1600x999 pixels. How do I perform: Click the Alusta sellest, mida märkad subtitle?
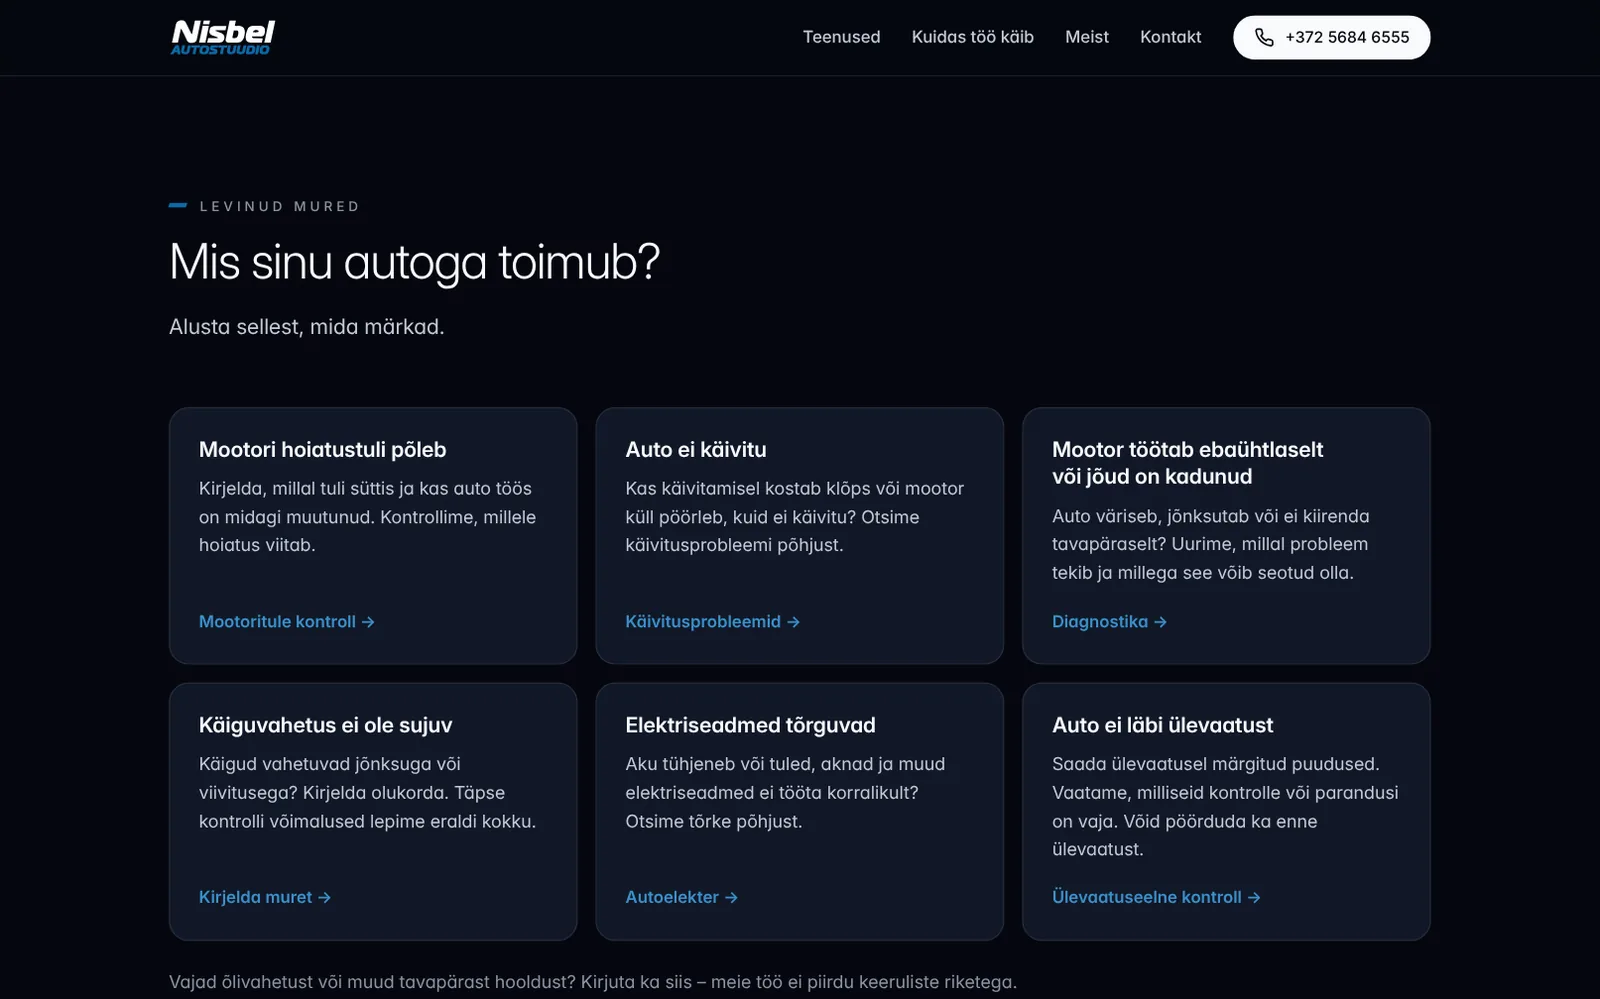[306, 327]
